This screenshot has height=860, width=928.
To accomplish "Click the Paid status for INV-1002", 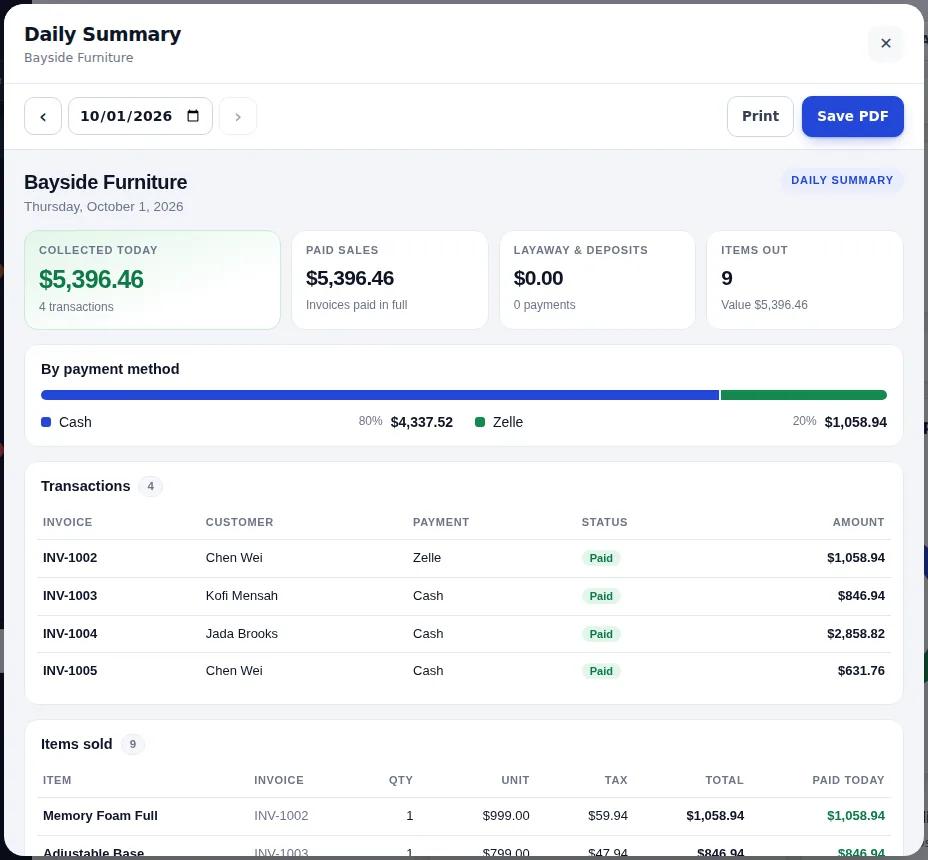I will [601, 558].
